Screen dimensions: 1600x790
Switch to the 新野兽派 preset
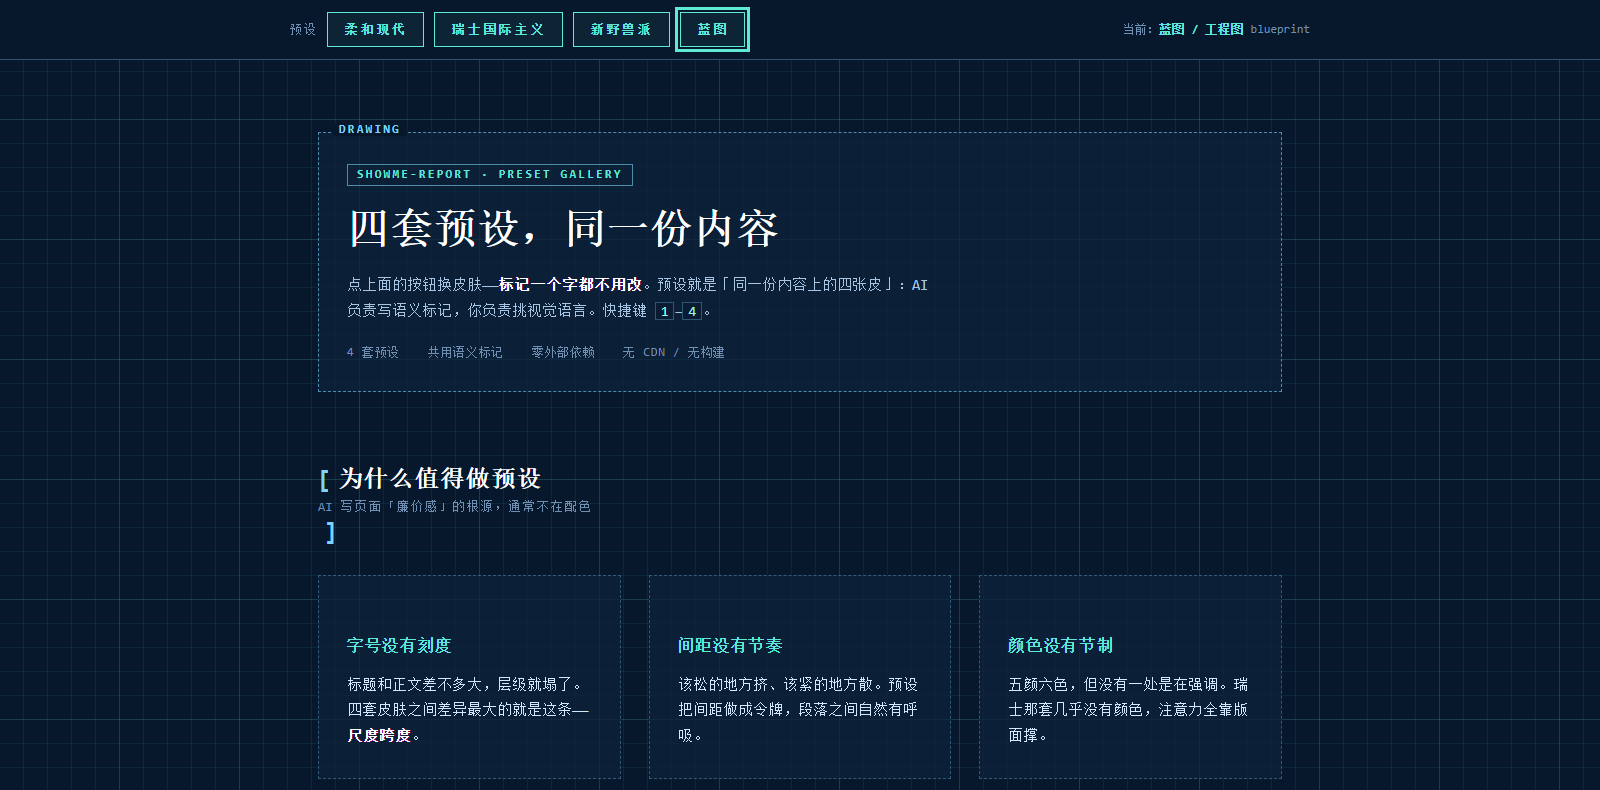tap(621, 29)
